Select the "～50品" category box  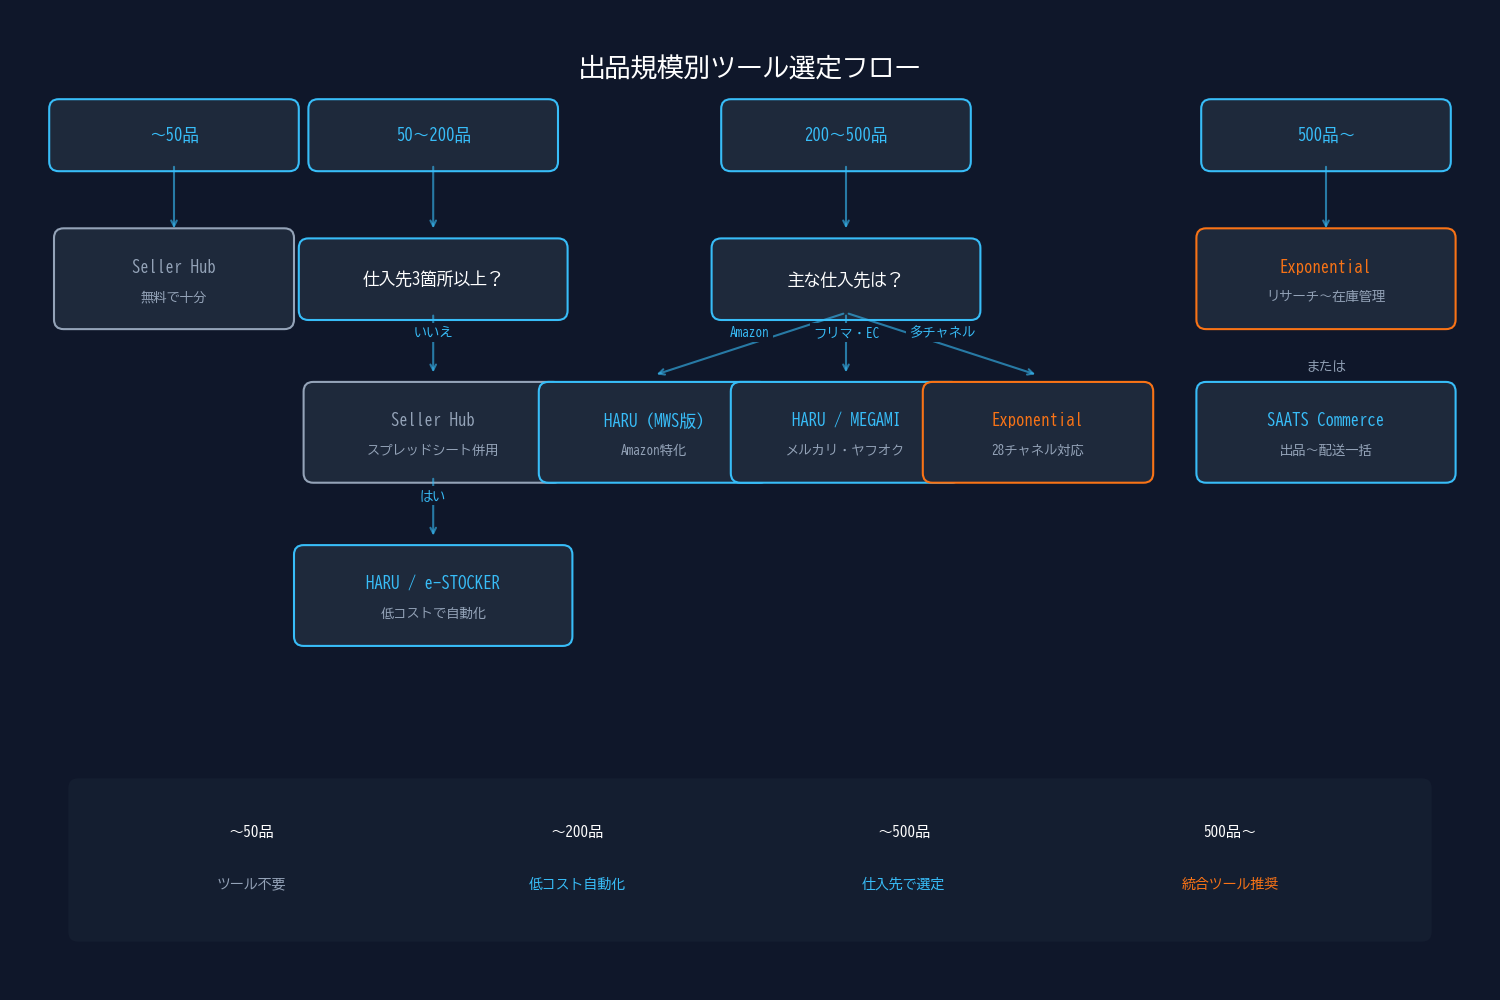[x=173, y=134]
